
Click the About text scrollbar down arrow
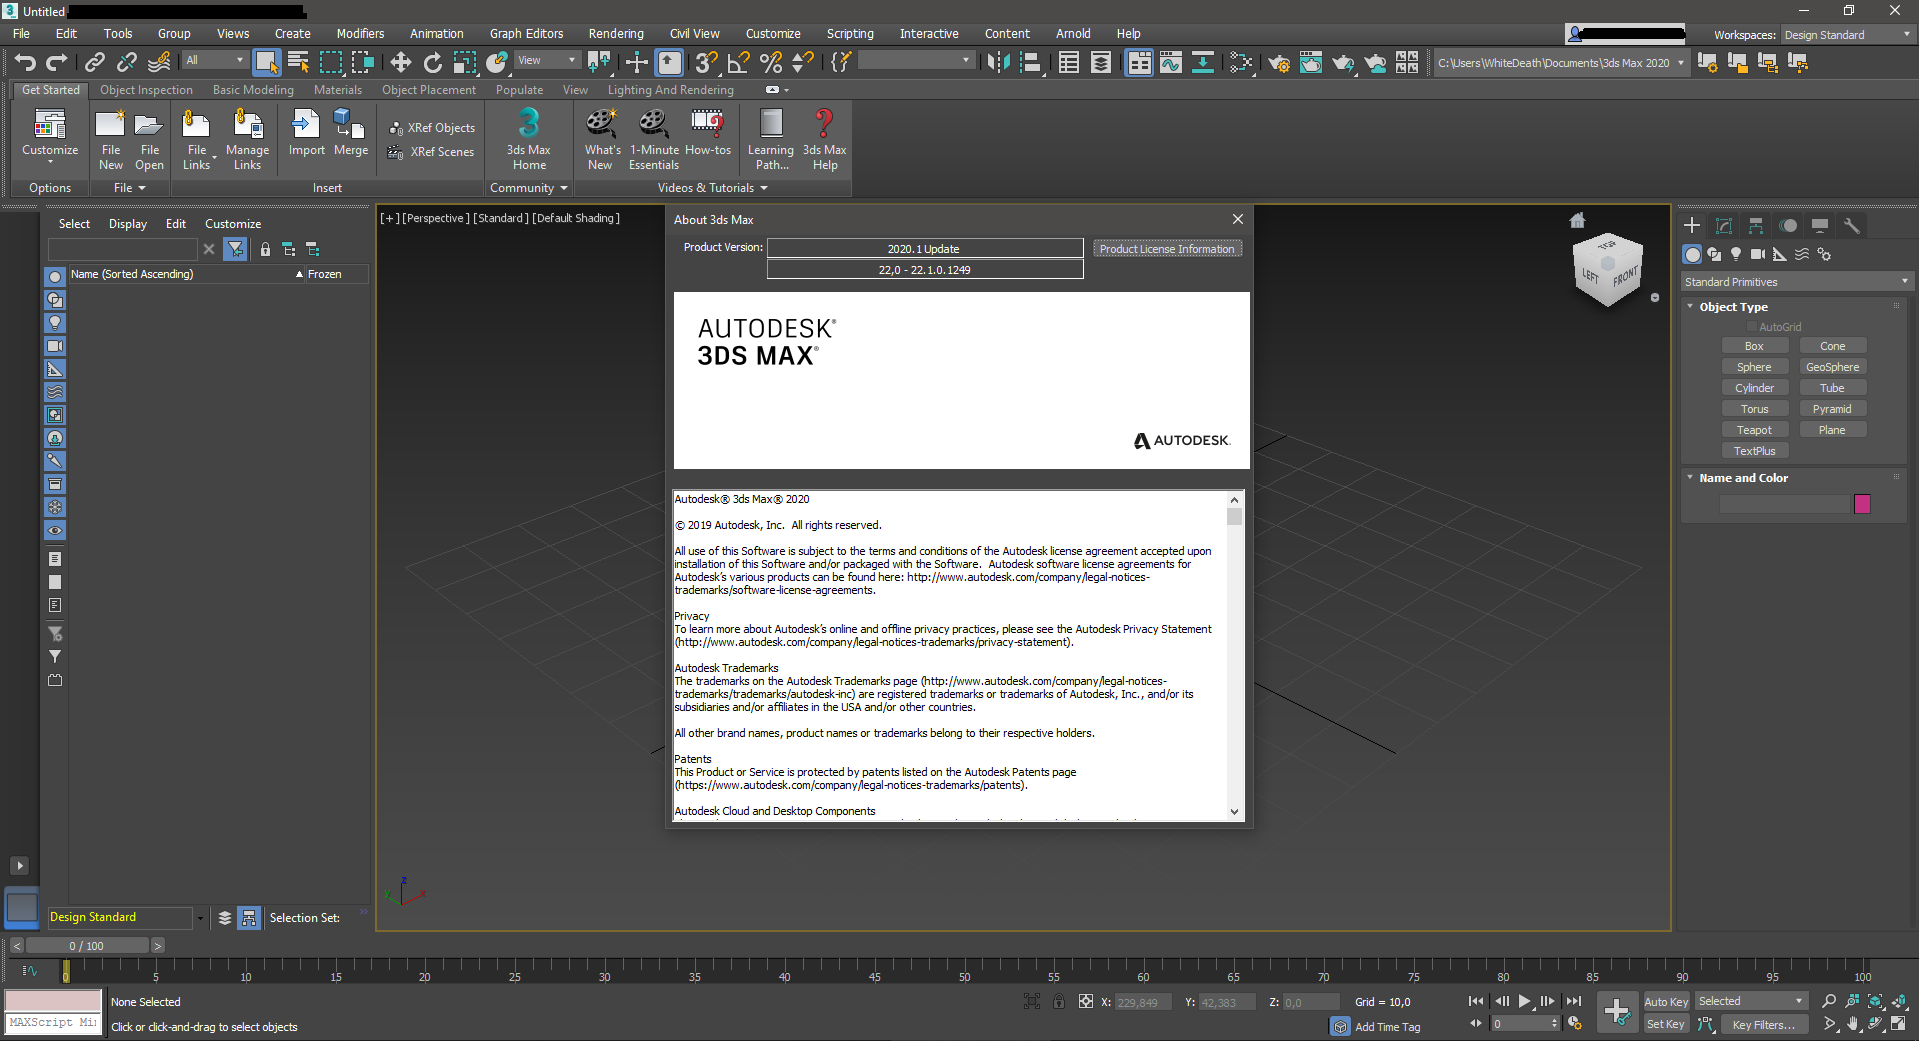coord(1234,812)
